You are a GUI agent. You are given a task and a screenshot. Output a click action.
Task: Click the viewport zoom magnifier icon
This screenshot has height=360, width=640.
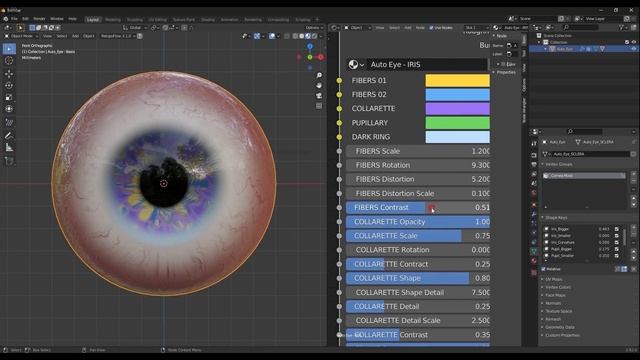319,76
